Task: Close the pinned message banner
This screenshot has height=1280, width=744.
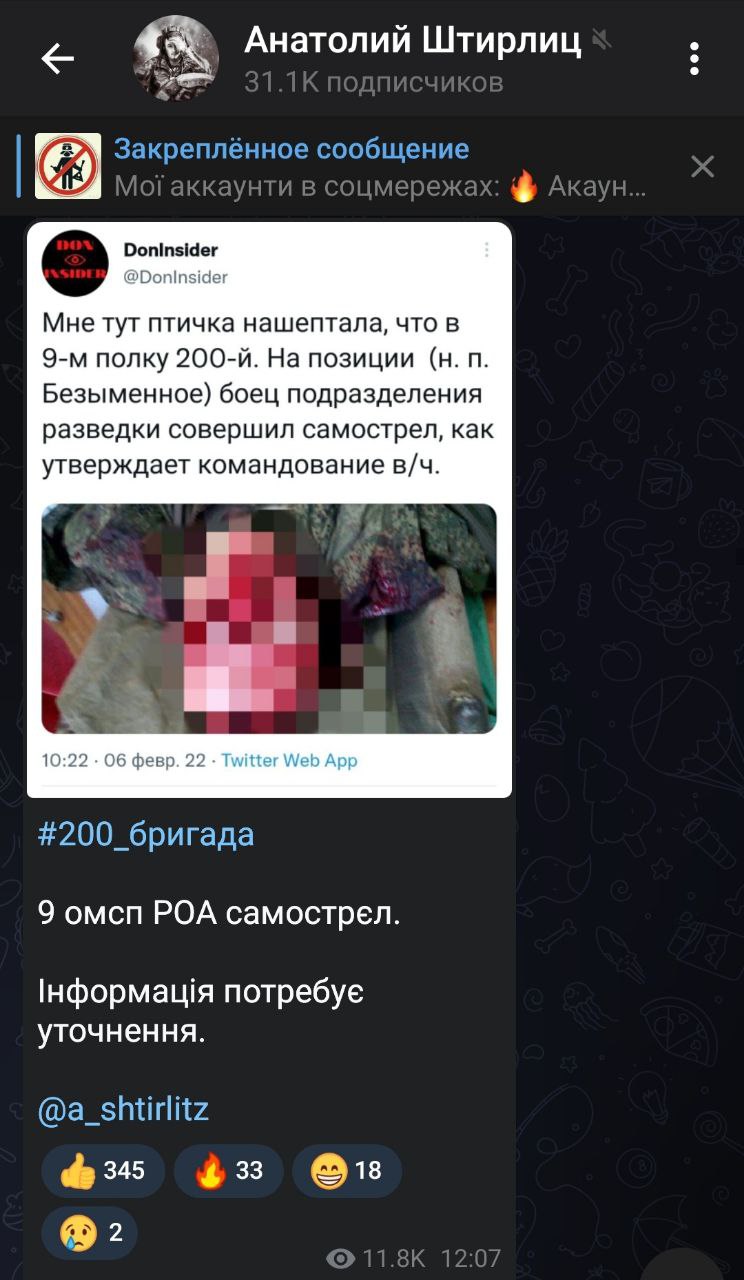Action: [x=703, y=166]
